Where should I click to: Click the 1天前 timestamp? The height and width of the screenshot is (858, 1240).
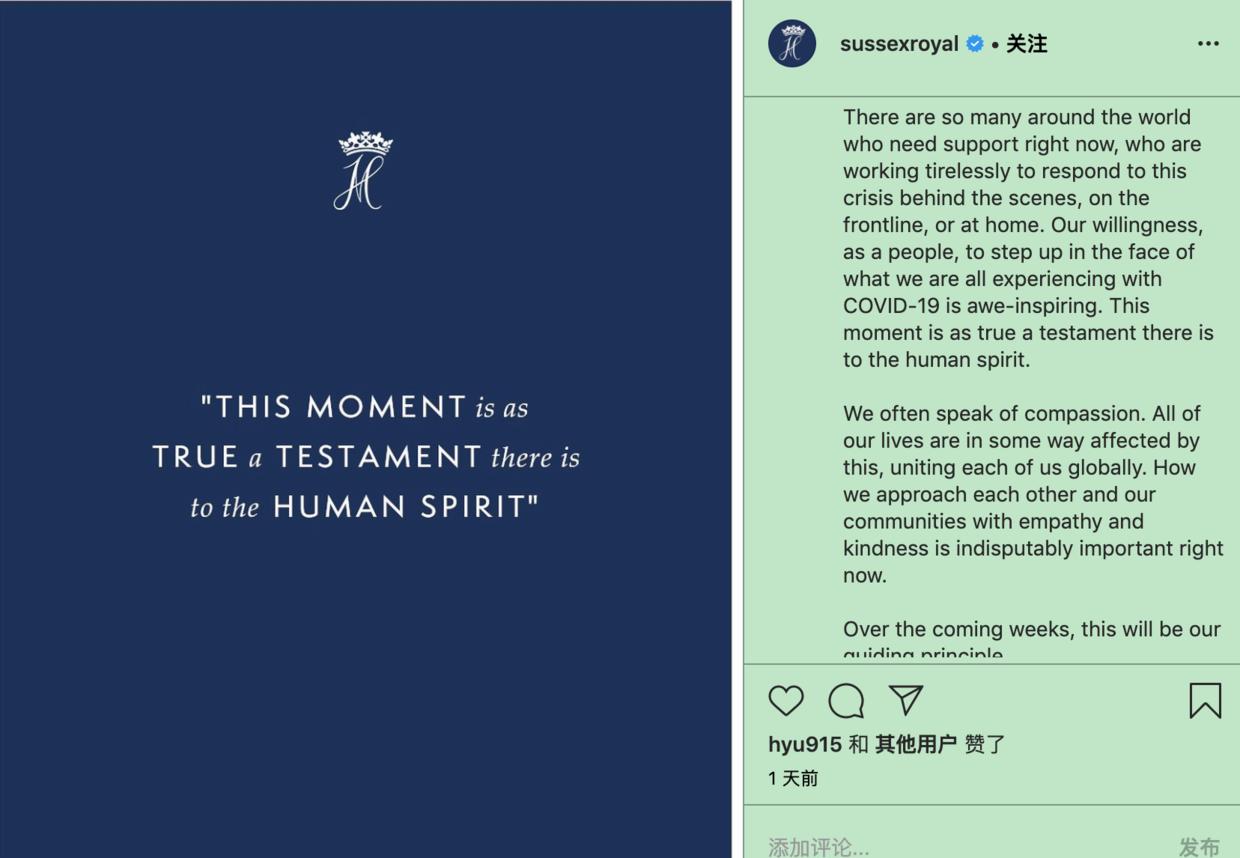(x=793, y=778)
